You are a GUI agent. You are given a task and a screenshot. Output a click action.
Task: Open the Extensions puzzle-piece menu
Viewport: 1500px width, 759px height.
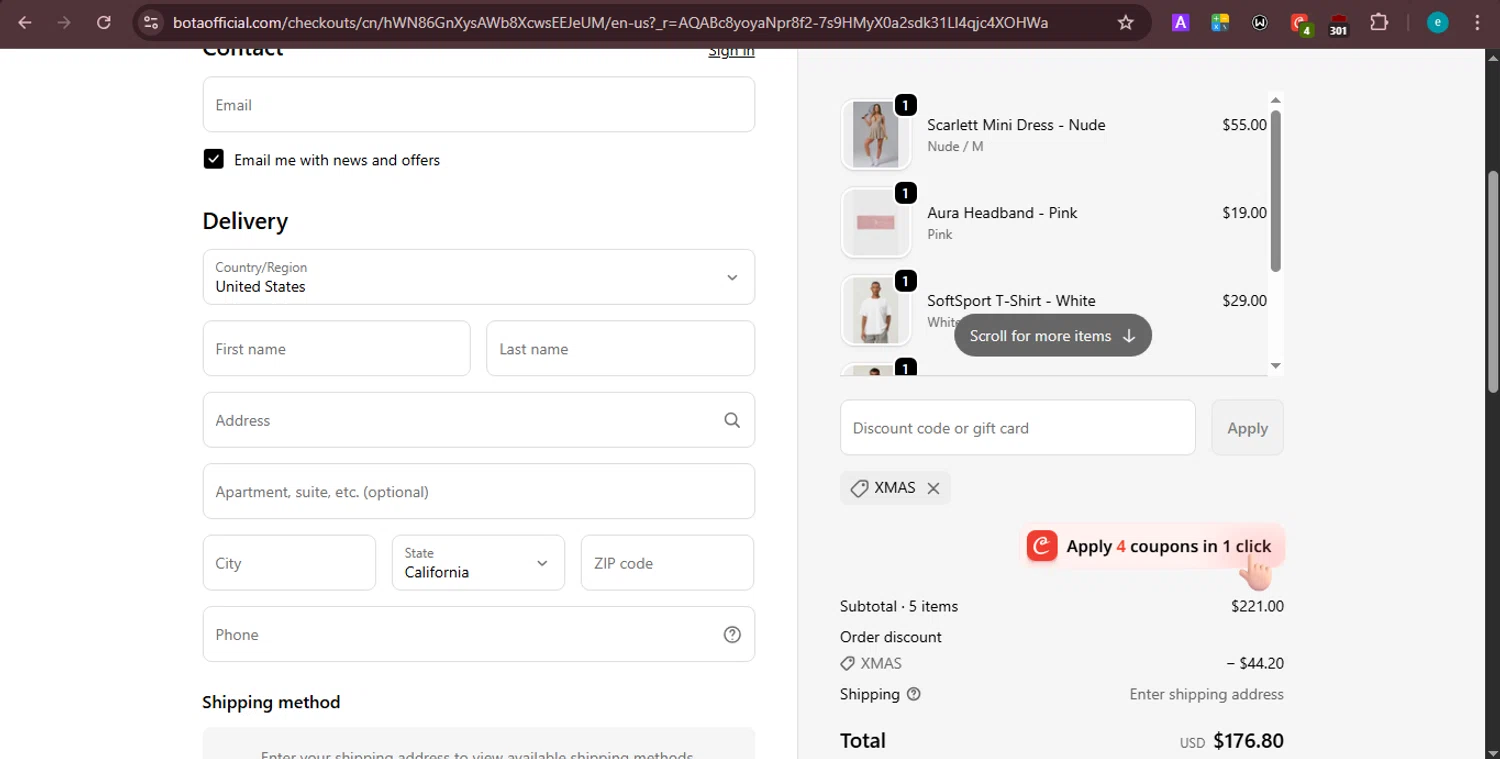pos(1379,22)
